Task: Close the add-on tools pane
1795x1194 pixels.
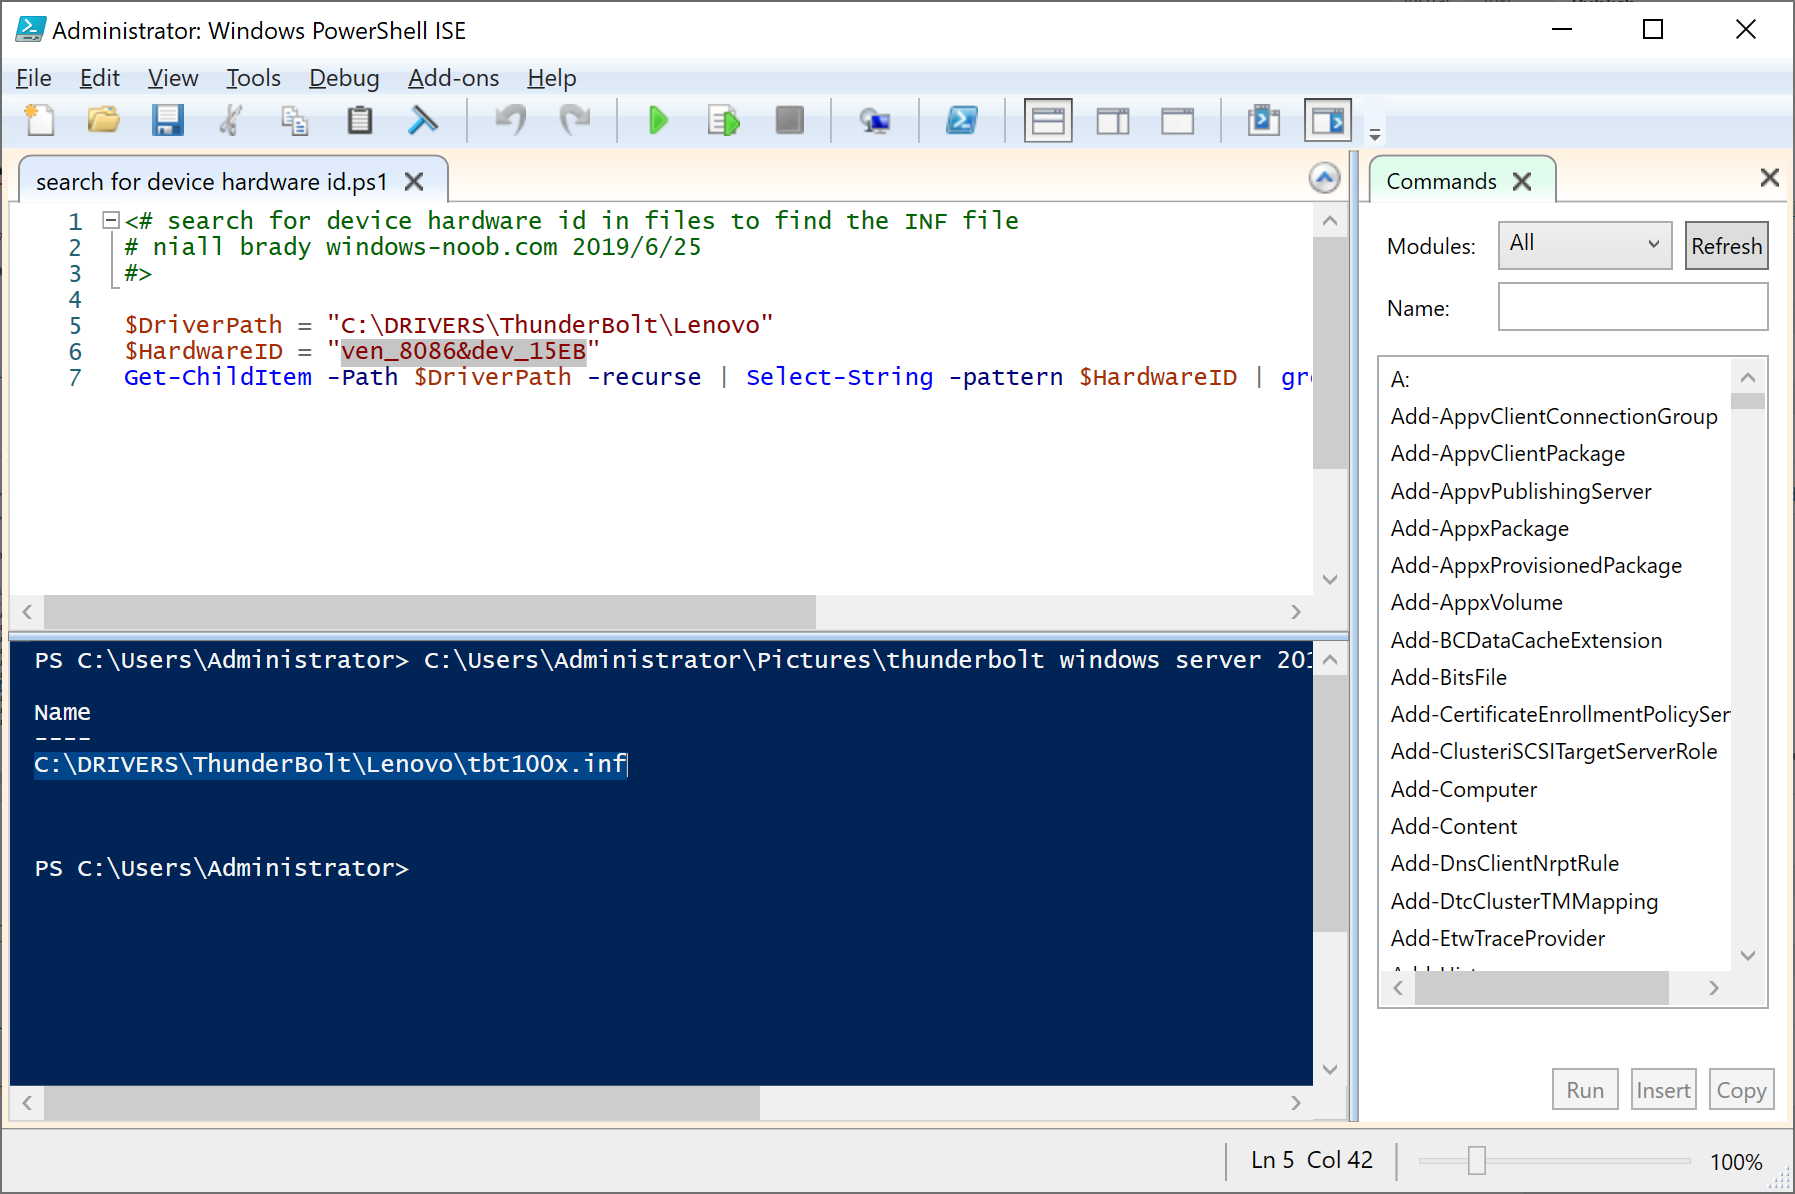Action: 1769,177
